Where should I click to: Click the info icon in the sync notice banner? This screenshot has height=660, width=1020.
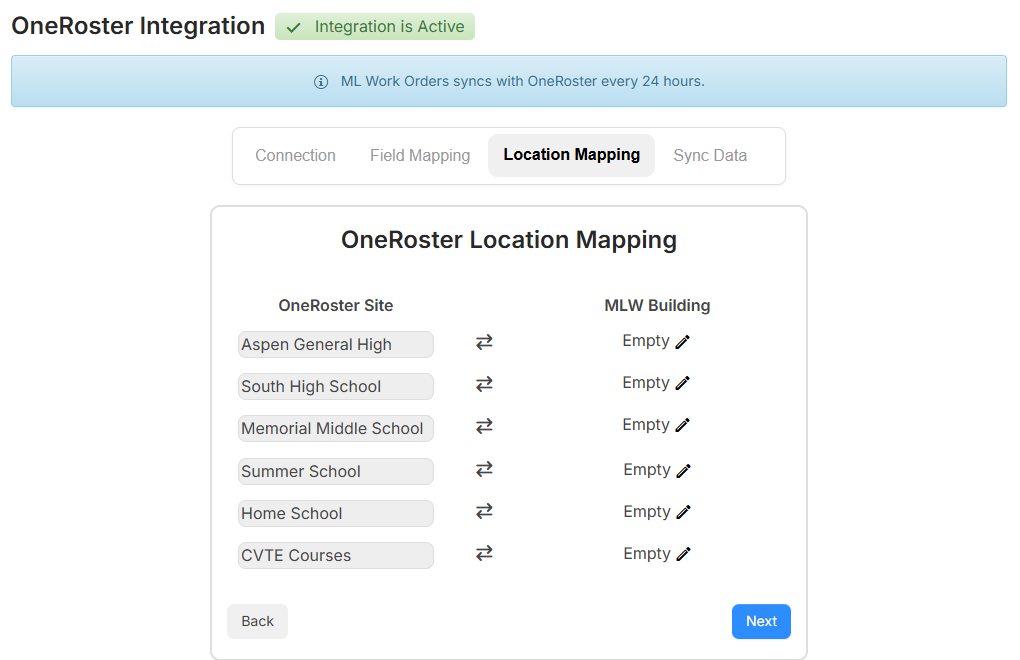[321, 82]
